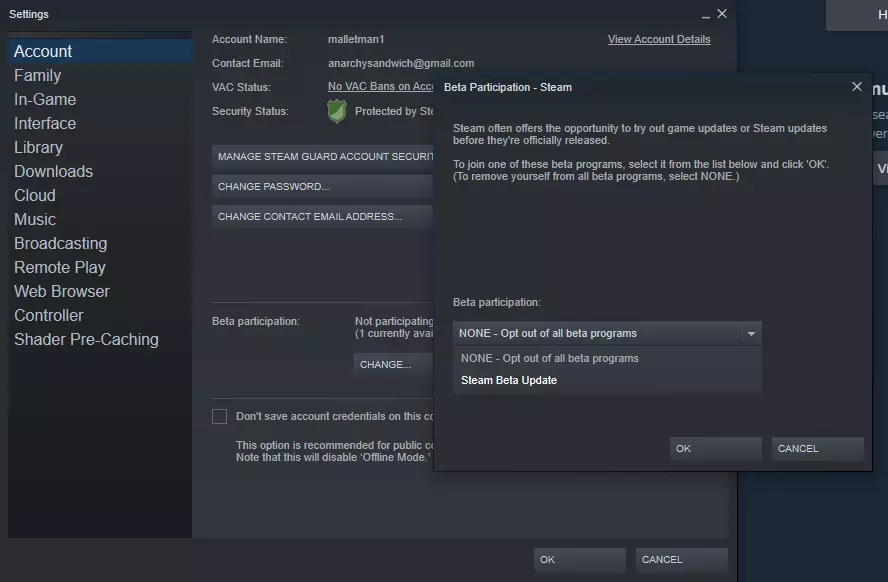Viewport: 888px width, 582px height.
Task: Click the contact email anarchysandwich@gmail.com
Action: coord(401,63)
